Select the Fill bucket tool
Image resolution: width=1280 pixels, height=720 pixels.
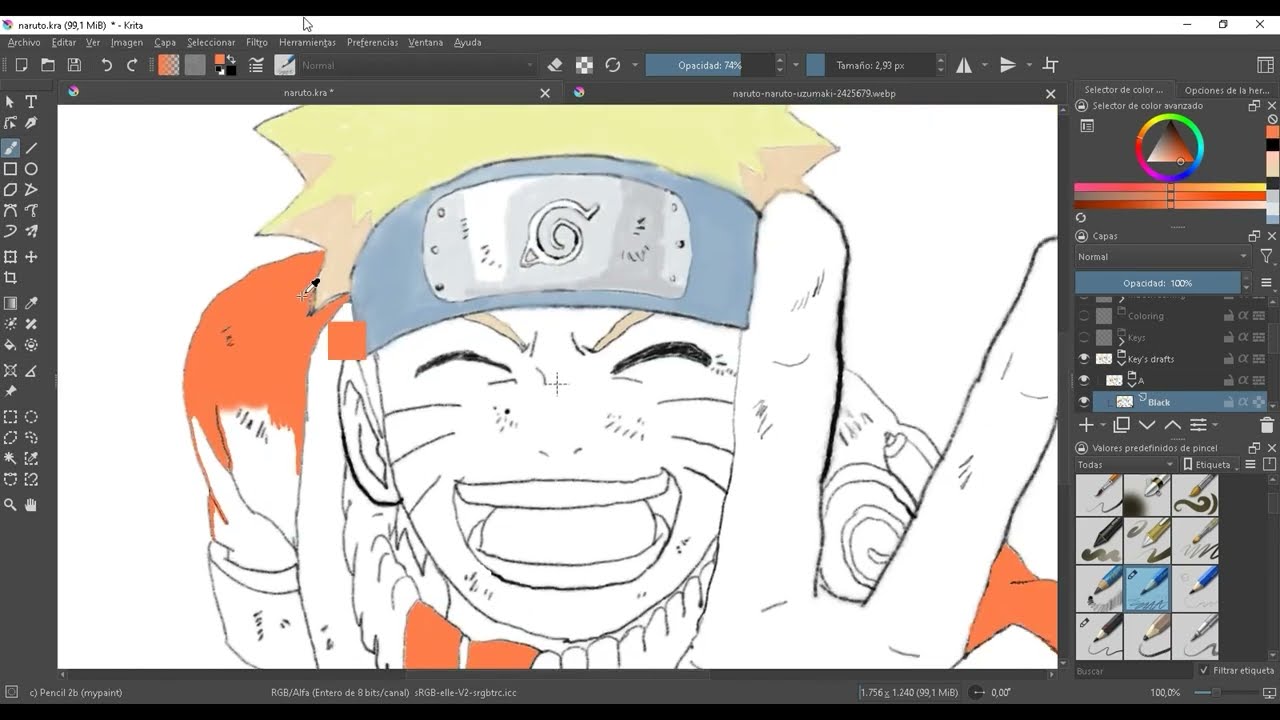10,345
